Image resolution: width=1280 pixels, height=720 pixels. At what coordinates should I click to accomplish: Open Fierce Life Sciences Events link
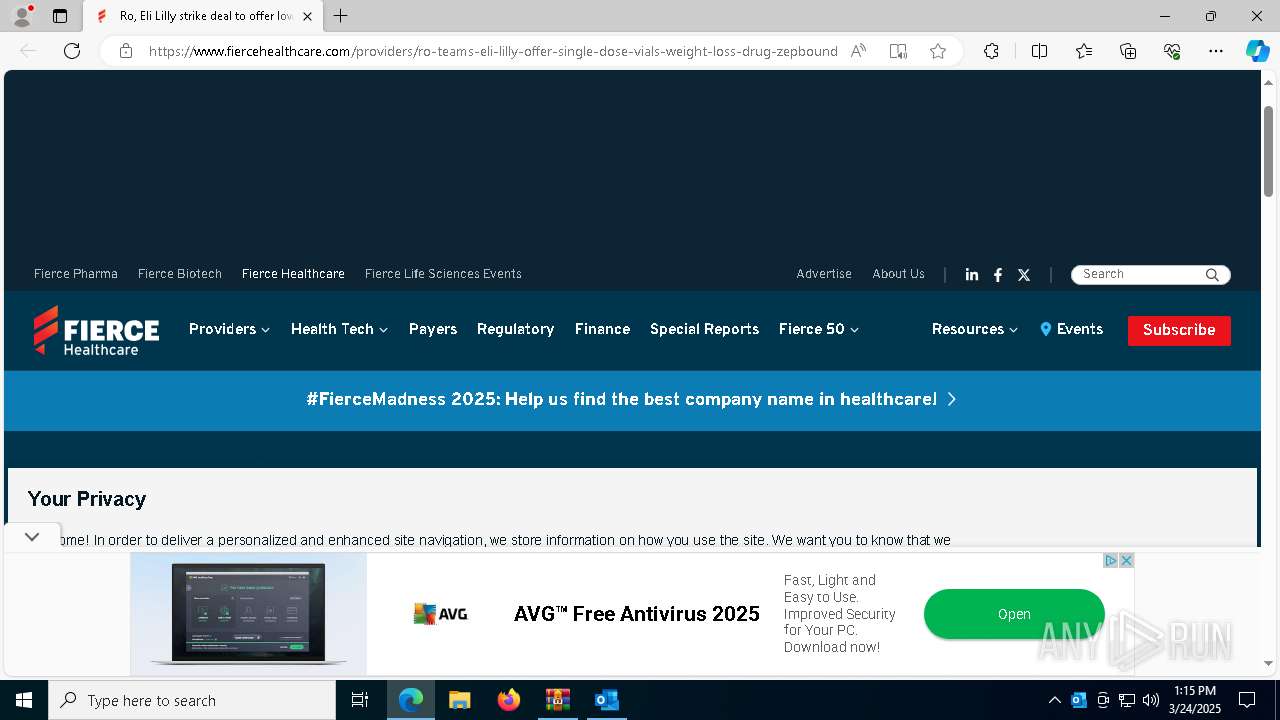pos(443,274)
